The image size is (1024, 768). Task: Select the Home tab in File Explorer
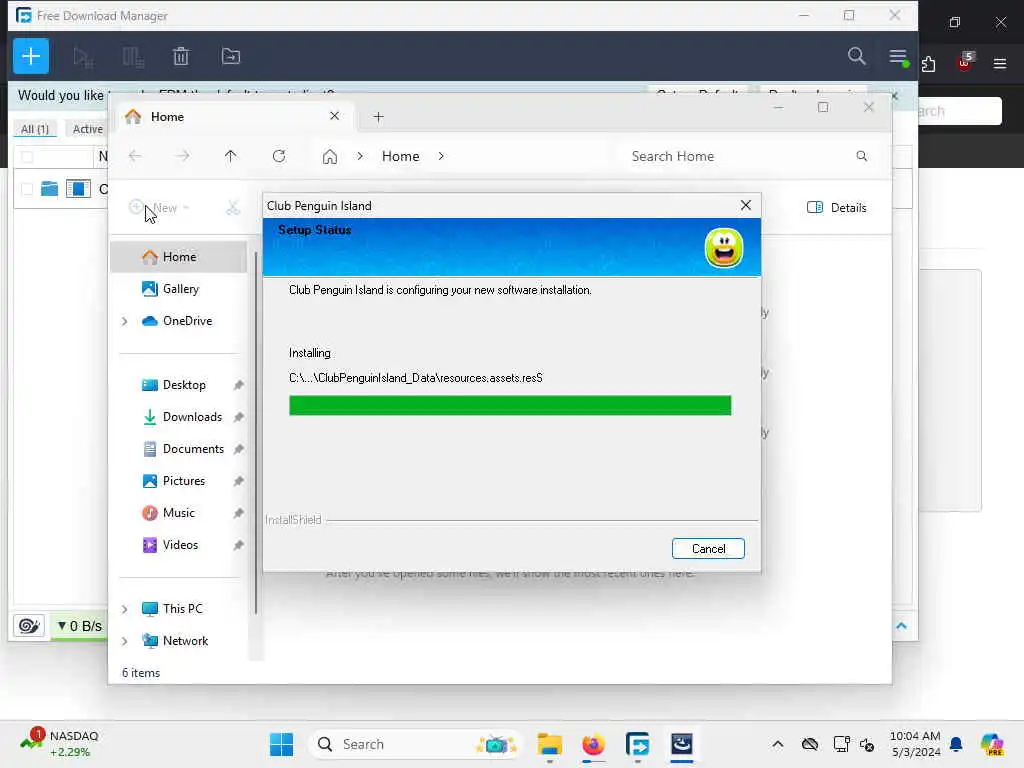(235, 117)
